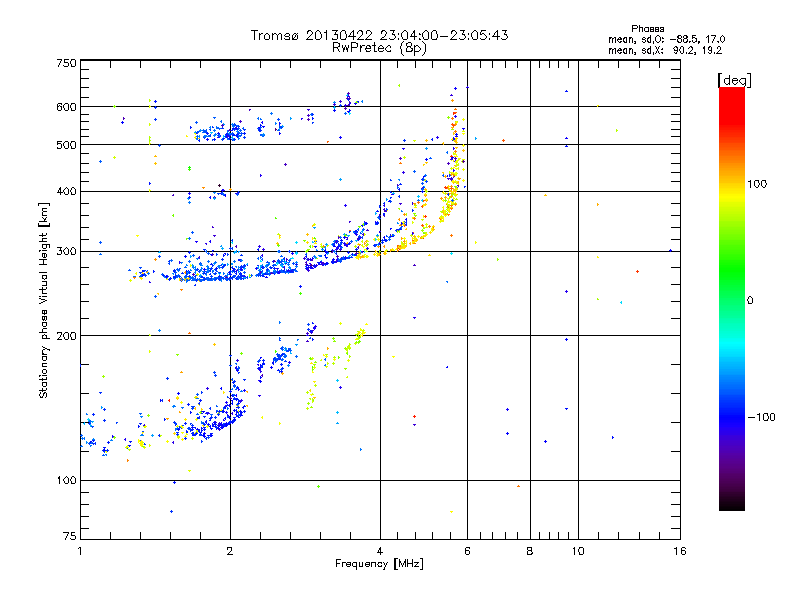Screen dimensions: 800x600
Task: Click y-axis tick label '200'
Action: coord(66,336)
